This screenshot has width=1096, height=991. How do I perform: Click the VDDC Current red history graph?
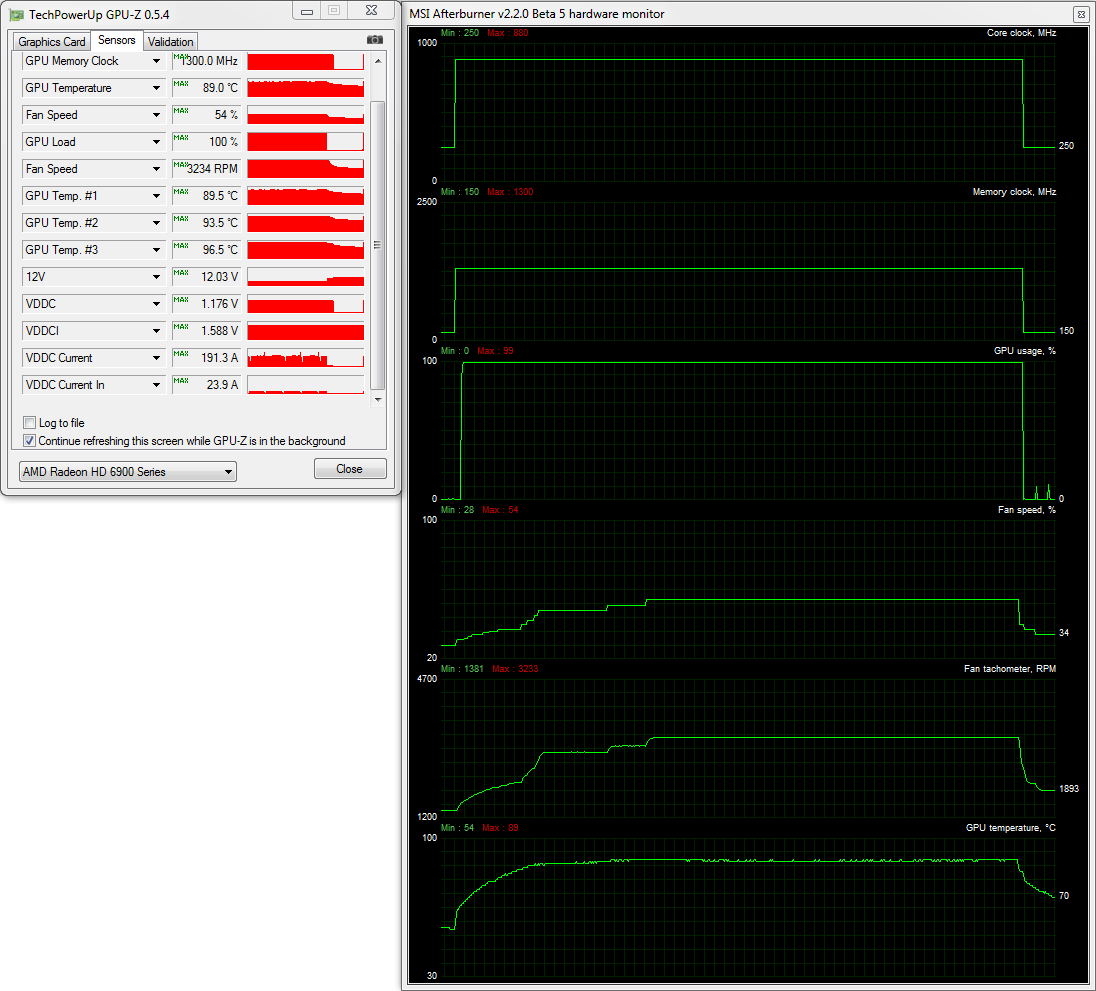pos(305,358)
